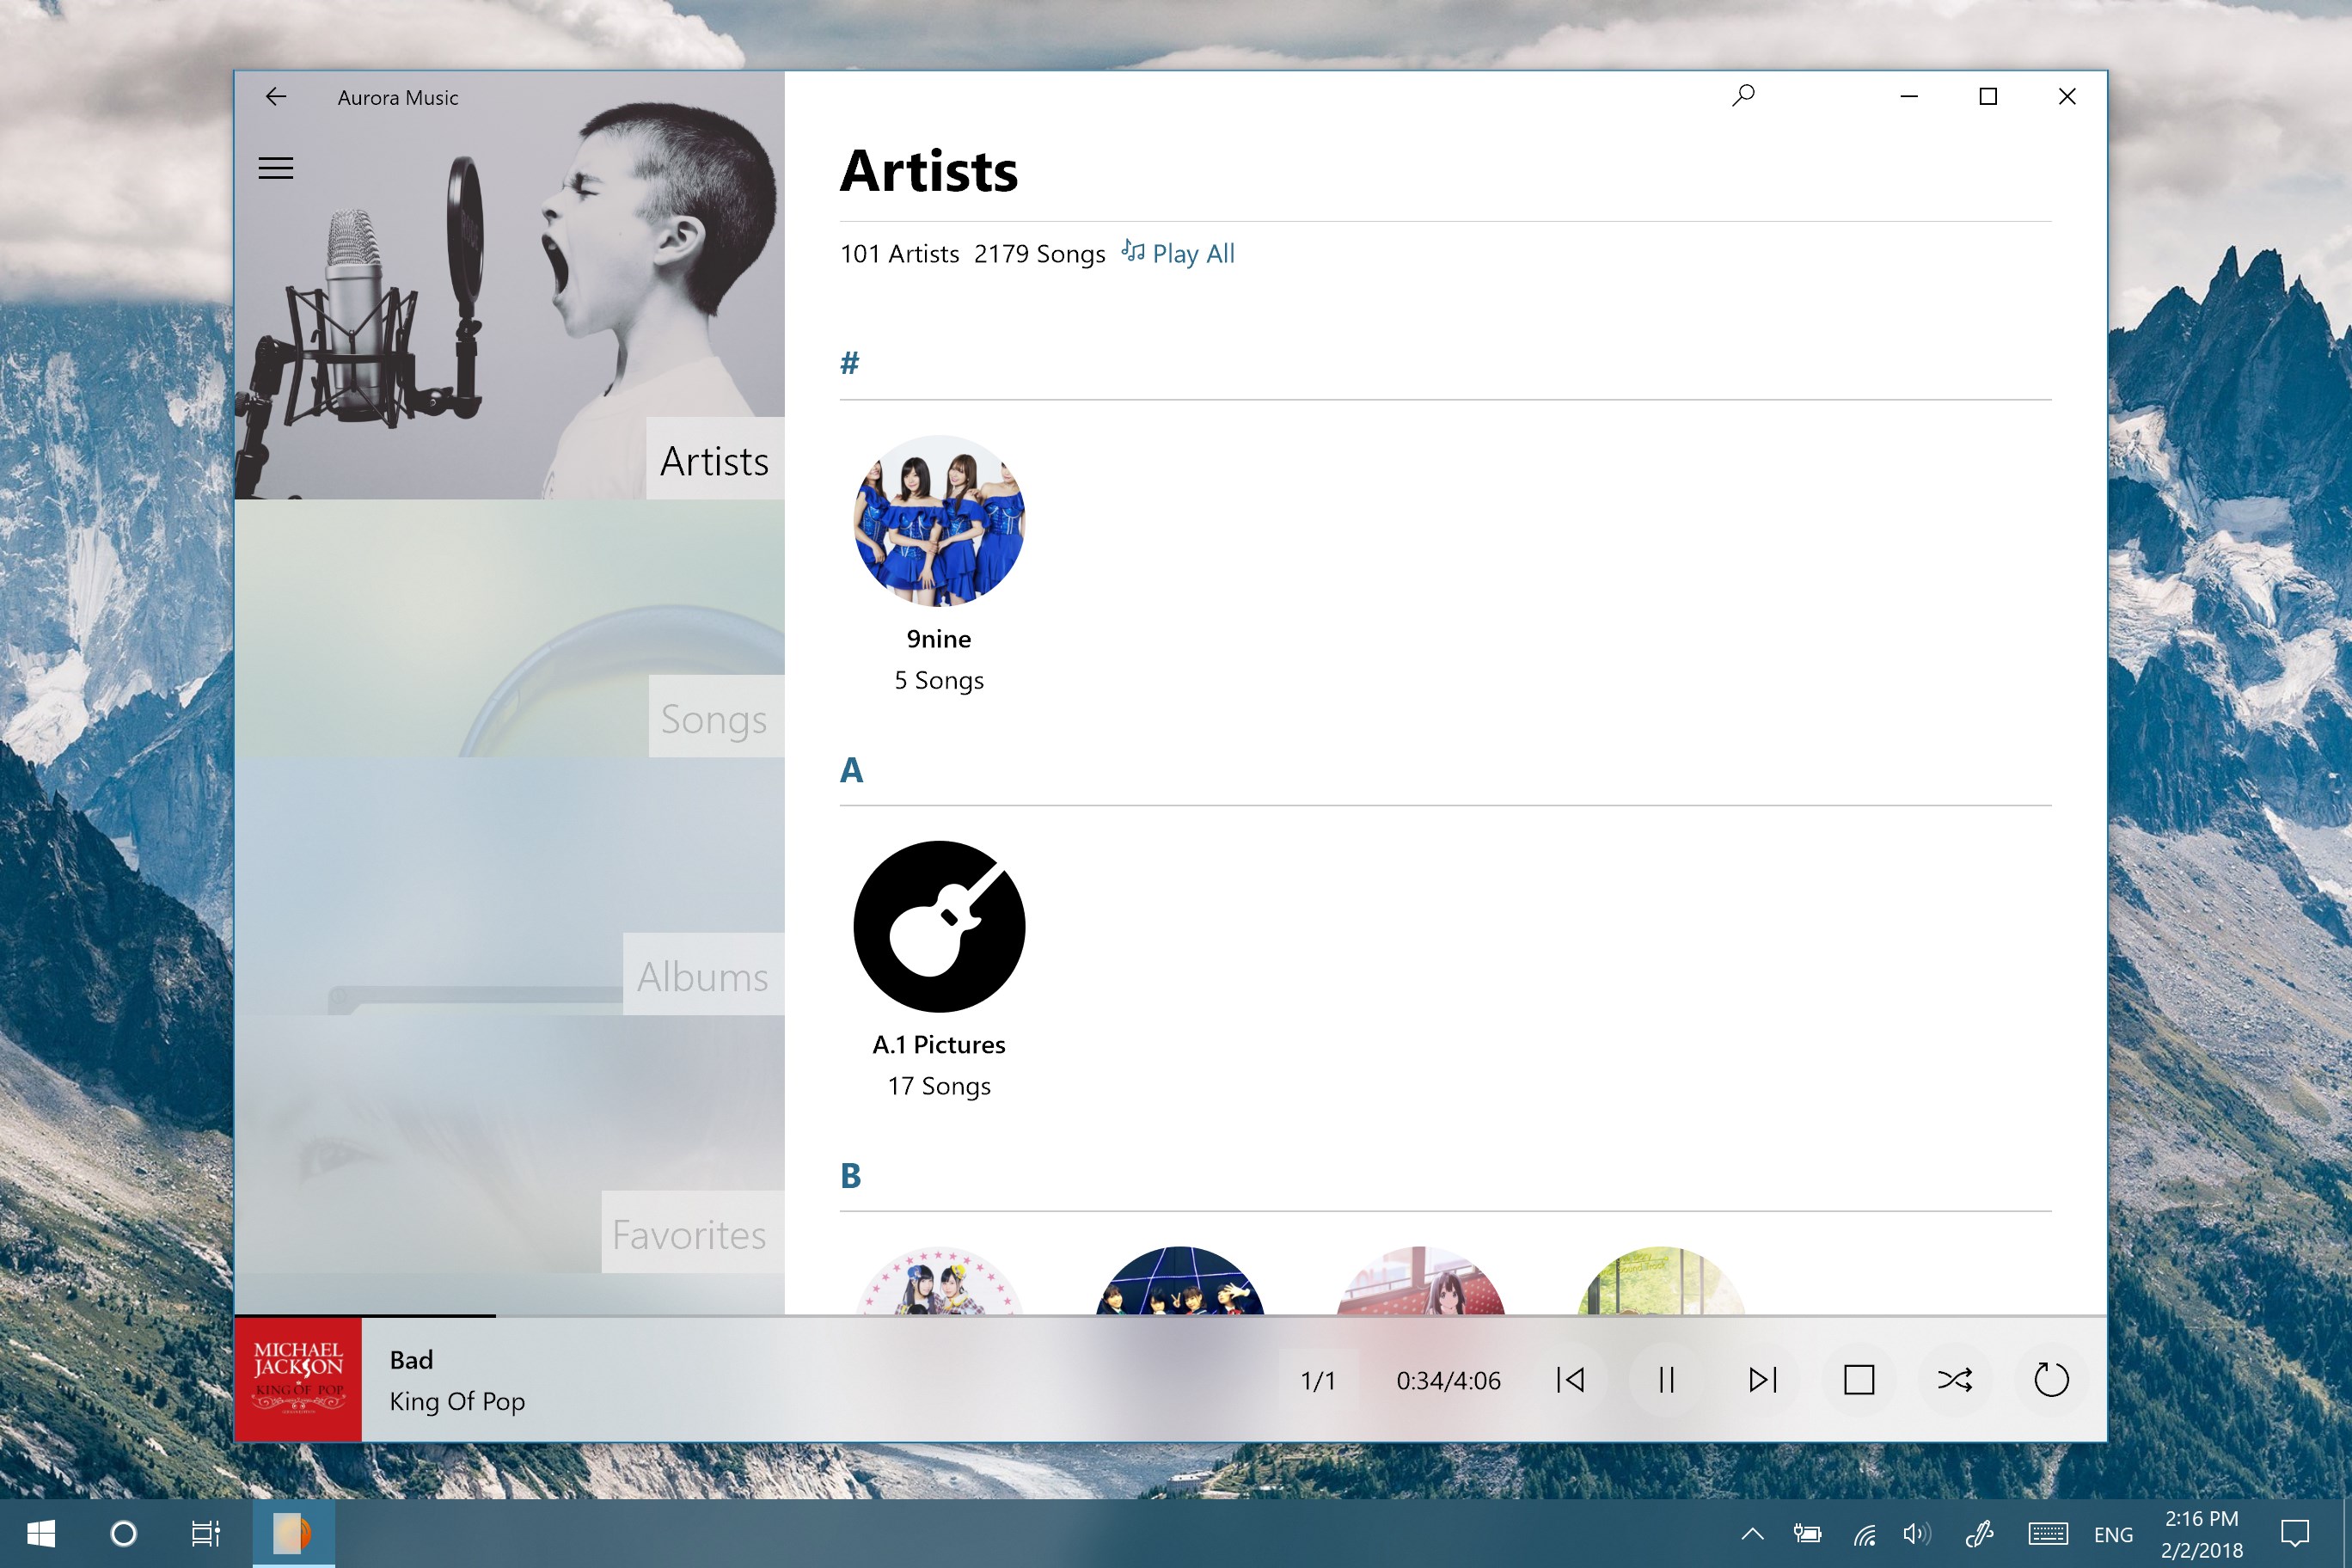
Task: Toggle repeat loop mode
Action: coord(2050,1380)
